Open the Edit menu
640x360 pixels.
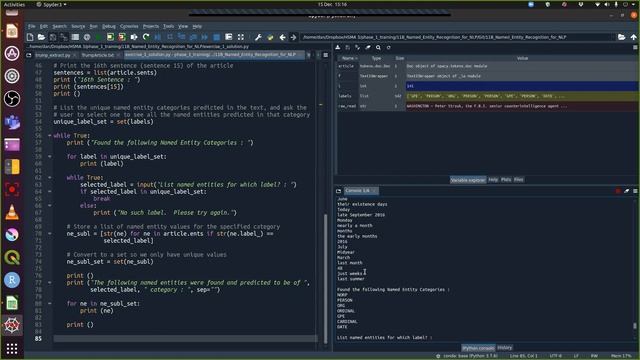click(x=44, y=26)
